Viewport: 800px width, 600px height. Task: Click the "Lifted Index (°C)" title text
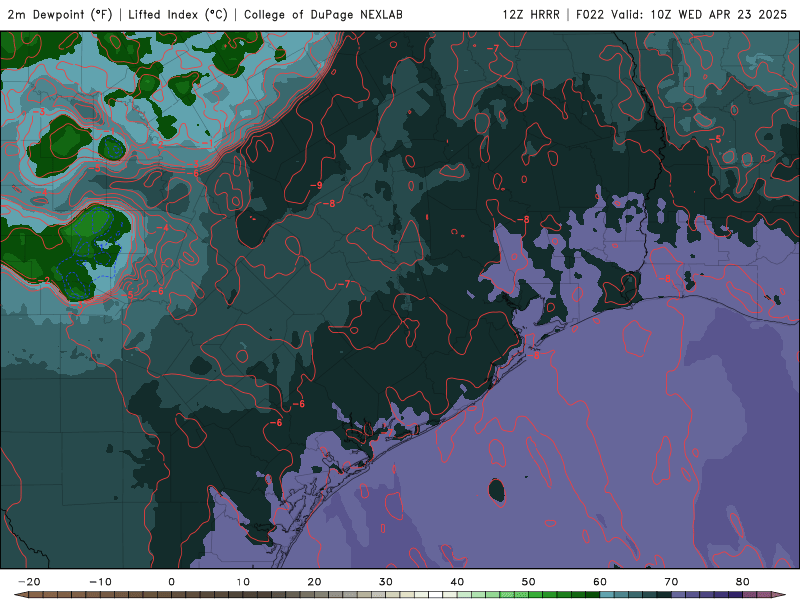click(x=178, y=15)
